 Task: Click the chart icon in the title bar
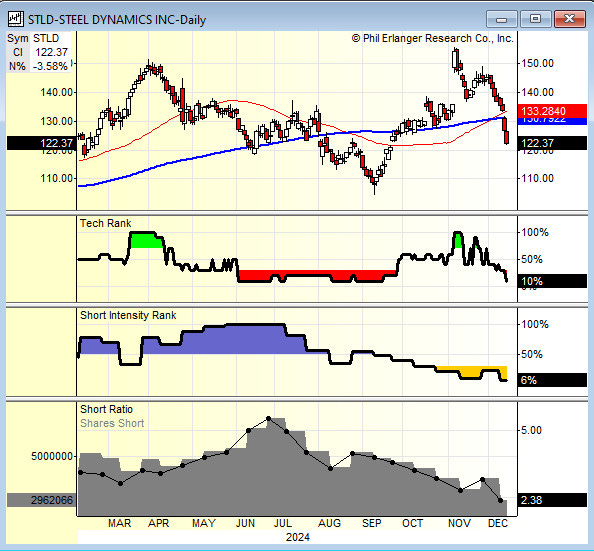tap(16, 19)
